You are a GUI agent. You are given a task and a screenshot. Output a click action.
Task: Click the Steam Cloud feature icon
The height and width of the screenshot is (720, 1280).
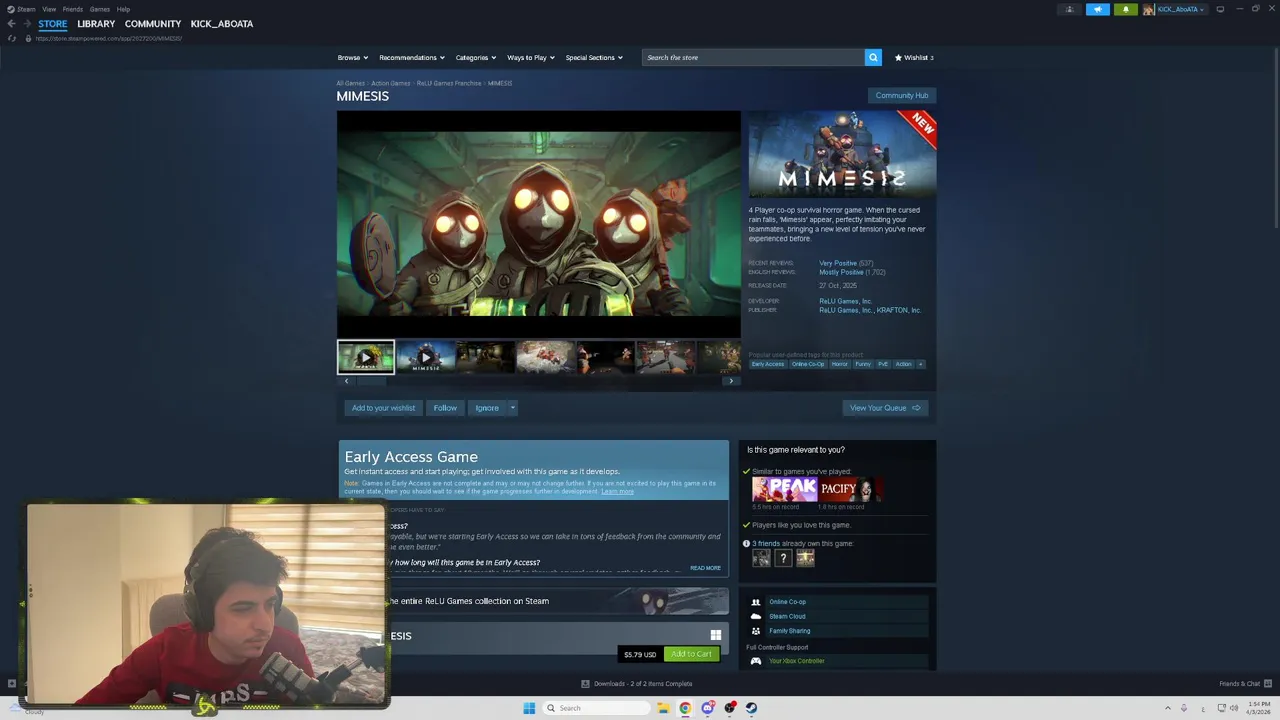[x=756, y=616]
